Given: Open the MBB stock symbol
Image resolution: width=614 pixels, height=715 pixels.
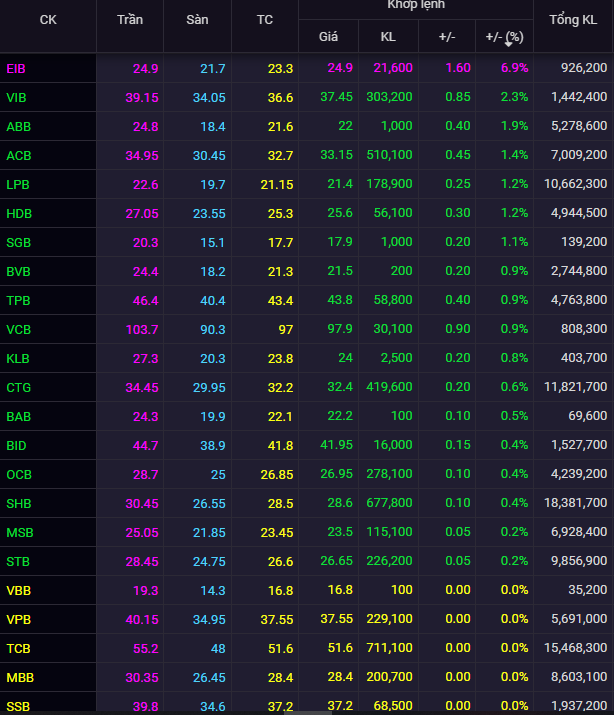Looking at the screenshot, I should [20, 678].
